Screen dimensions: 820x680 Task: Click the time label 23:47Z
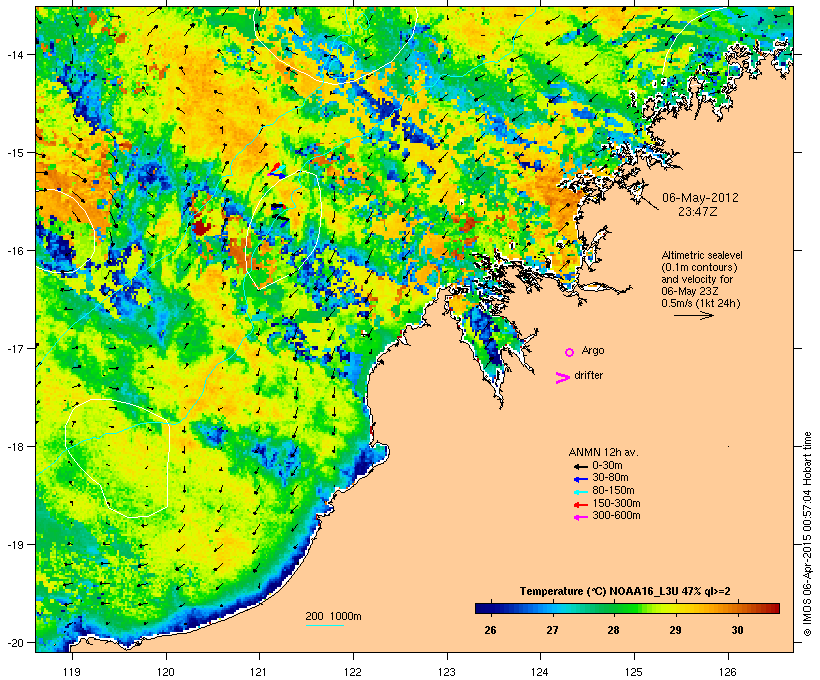698,212
